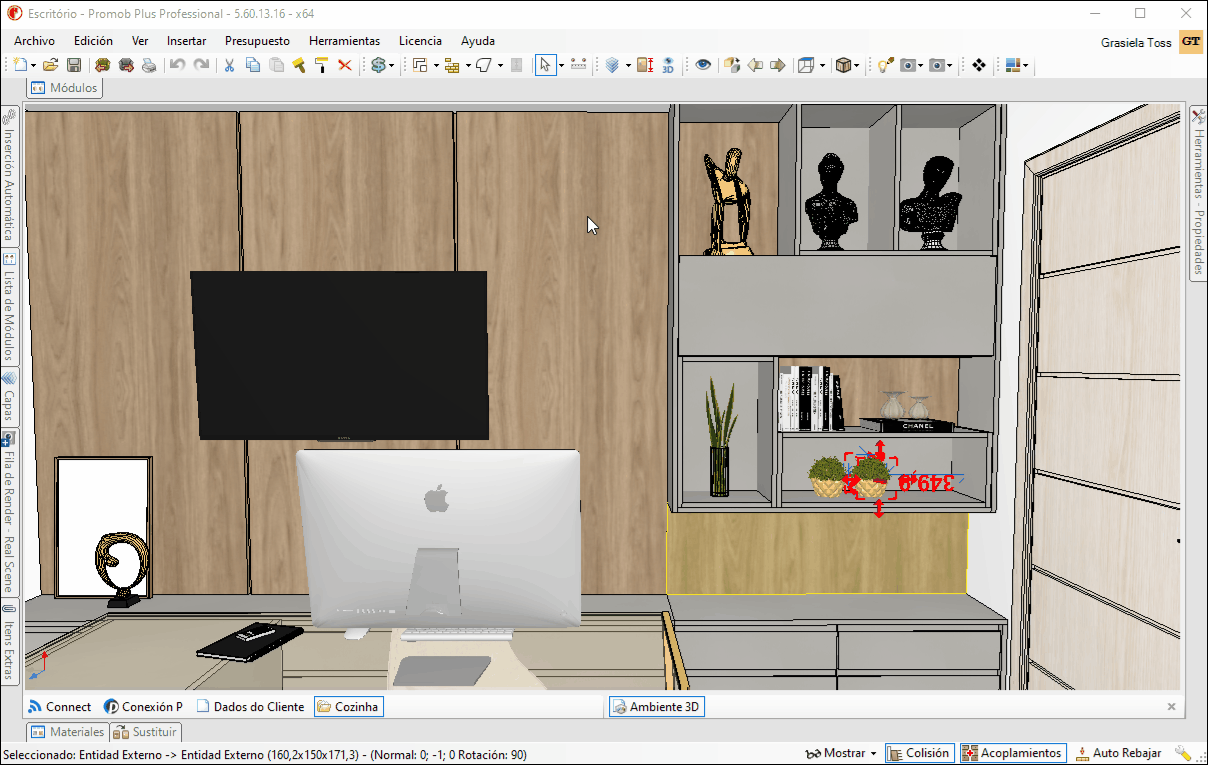
Task: Open the Capas side panel
Action: tap(9, 397)
